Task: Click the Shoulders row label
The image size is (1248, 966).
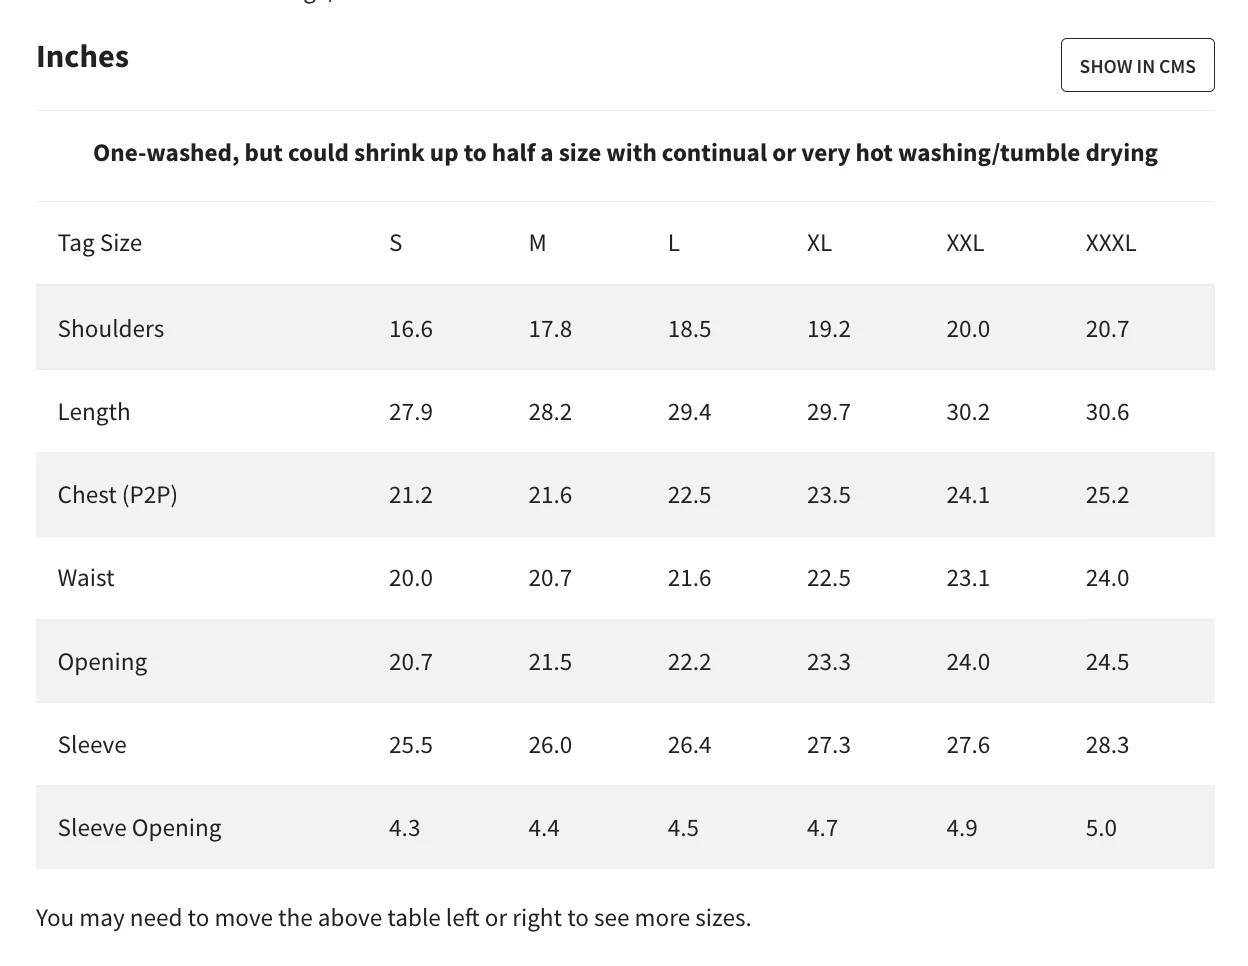Action: coord(111,329)
